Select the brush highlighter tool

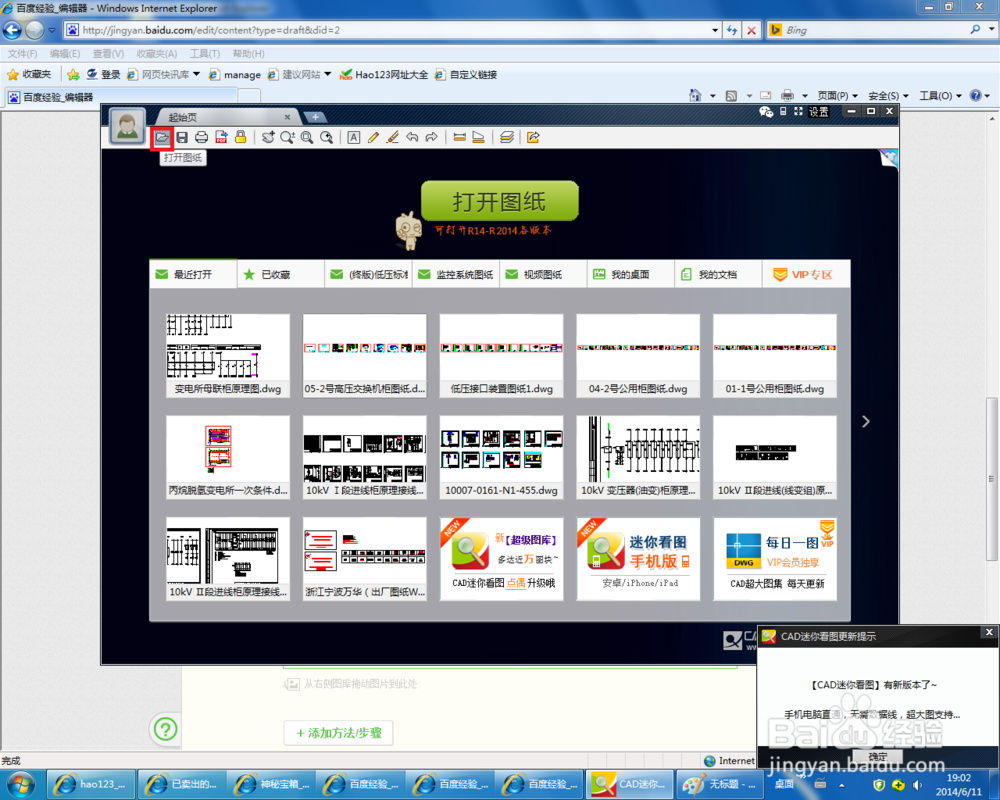(393, 137)
